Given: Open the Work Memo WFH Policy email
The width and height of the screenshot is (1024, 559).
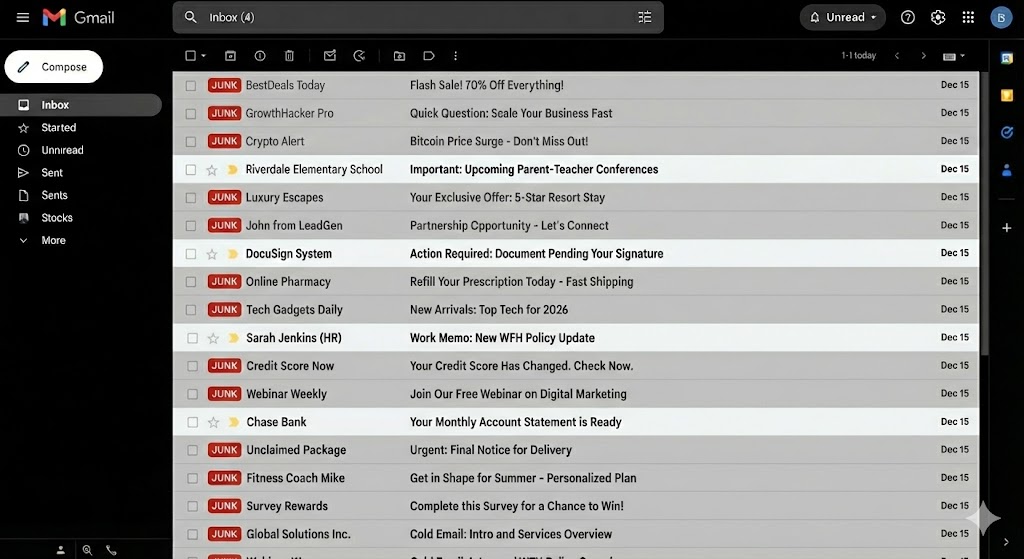Looking at the screenshot, I should [x=575, y=338].
